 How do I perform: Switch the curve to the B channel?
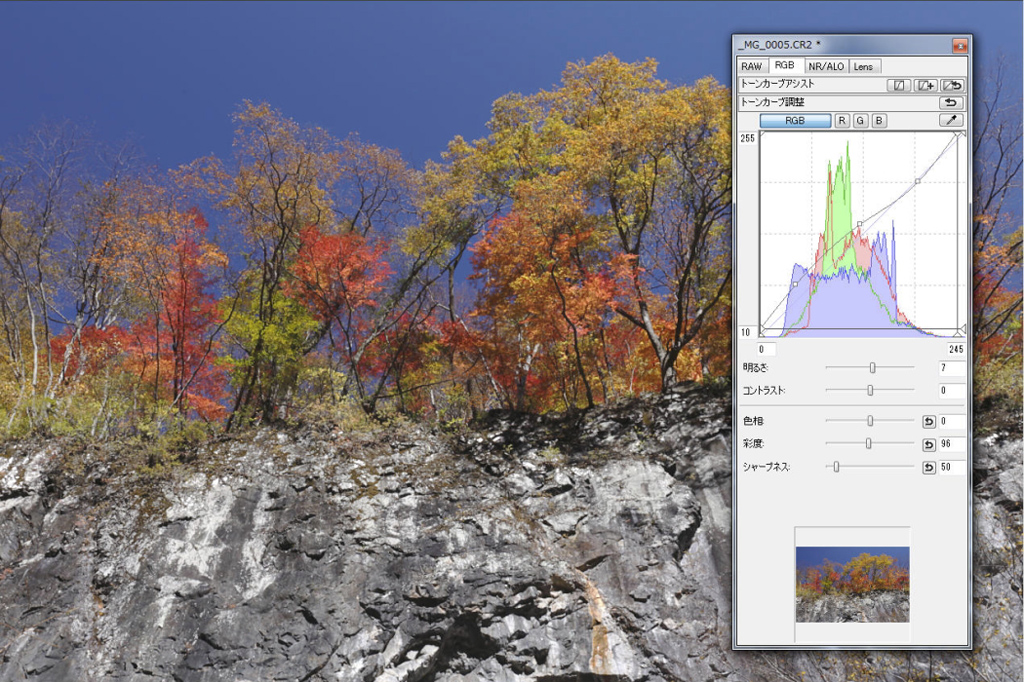(879, 120)
